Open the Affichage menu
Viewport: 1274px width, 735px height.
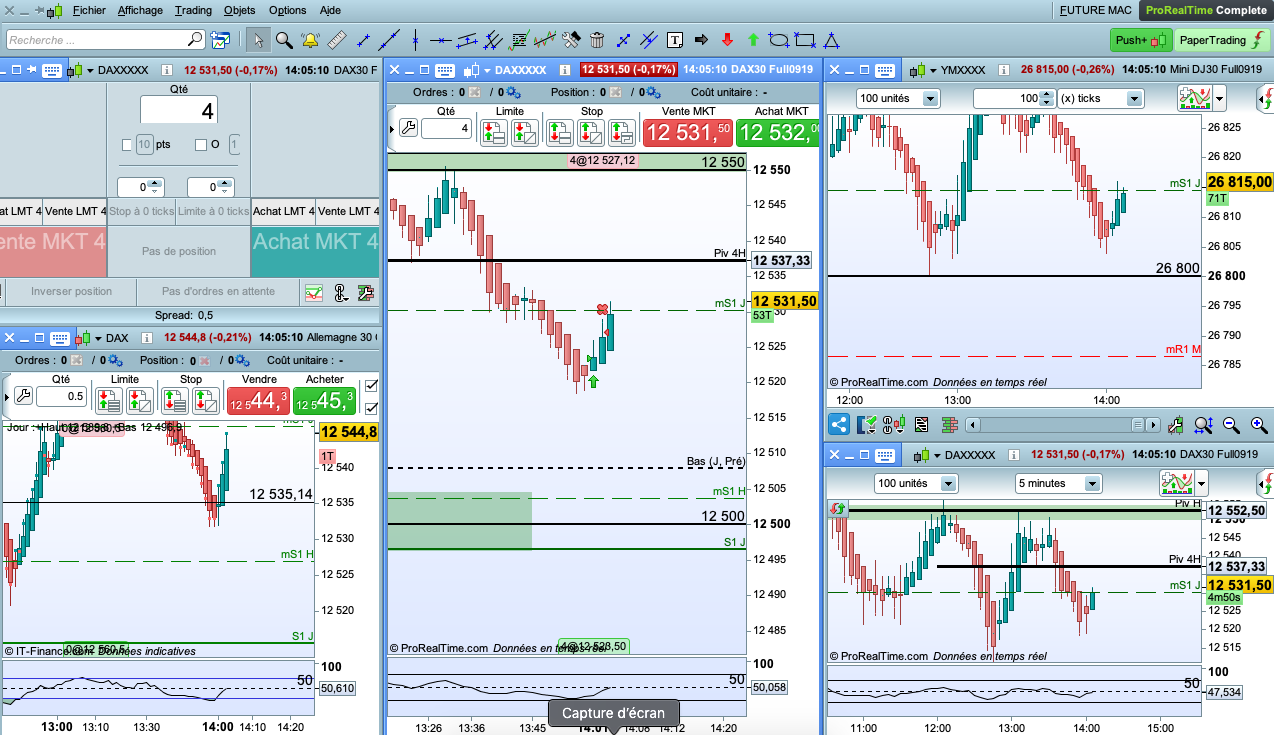pos(140,10)
